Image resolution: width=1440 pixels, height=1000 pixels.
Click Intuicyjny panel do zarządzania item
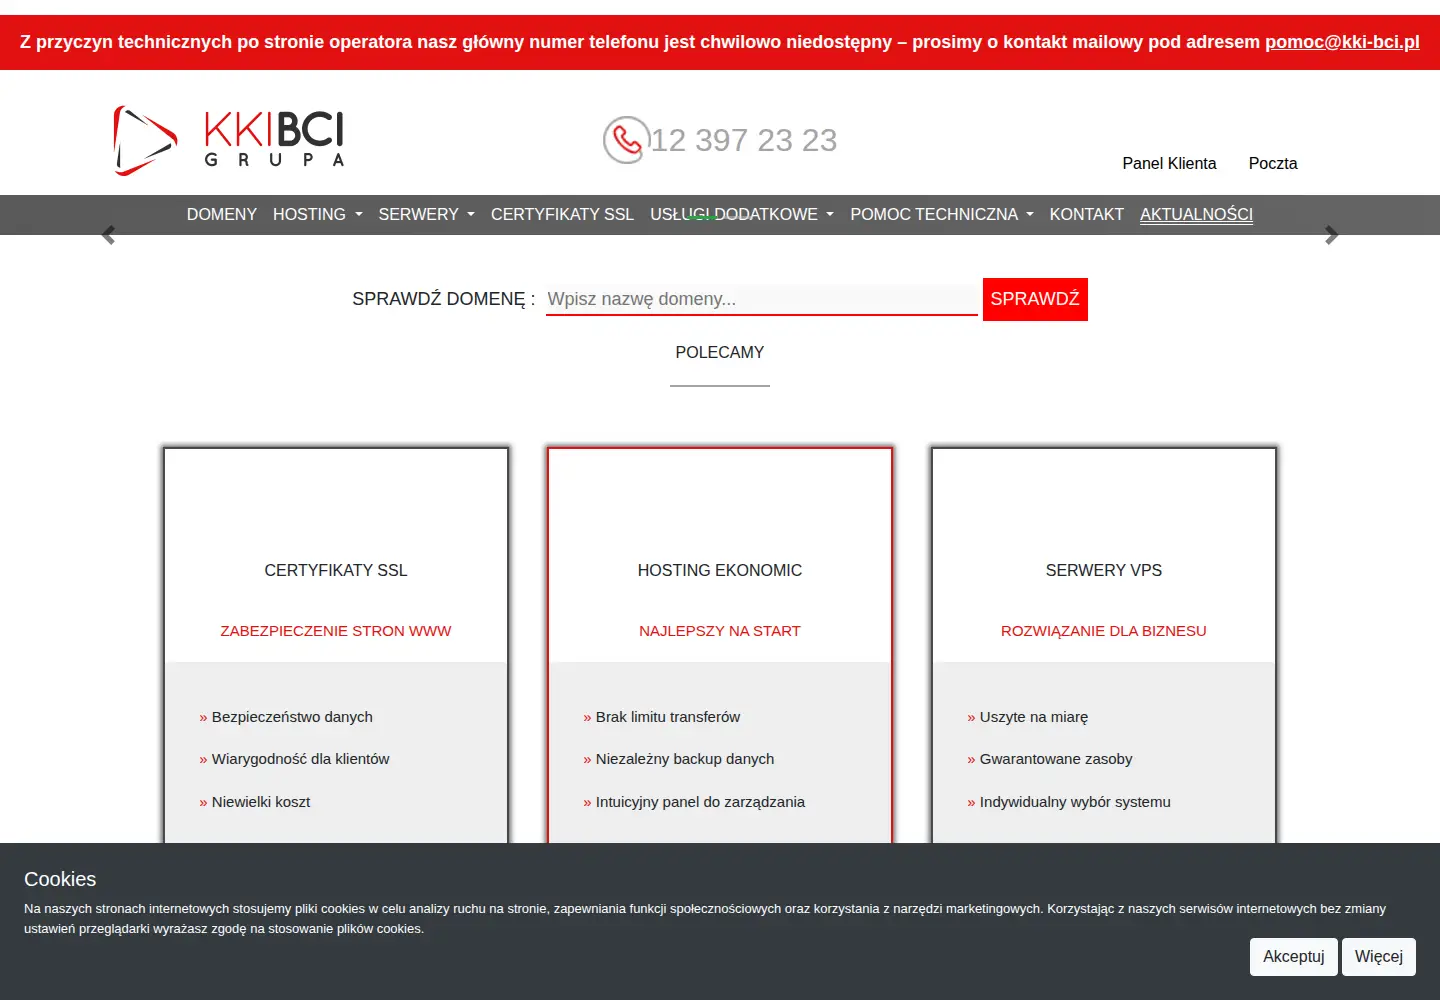[x=694, y=802]
